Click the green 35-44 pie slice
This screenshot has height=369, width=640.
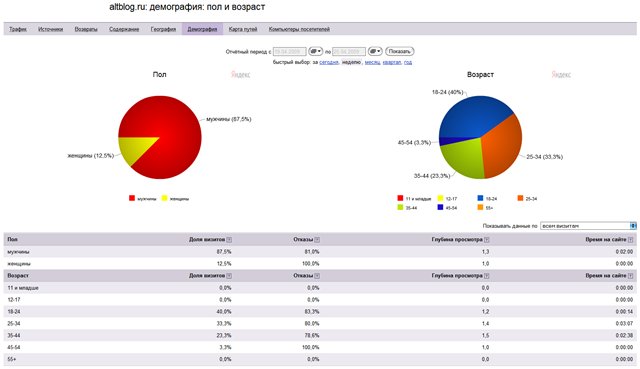point(465,159)
